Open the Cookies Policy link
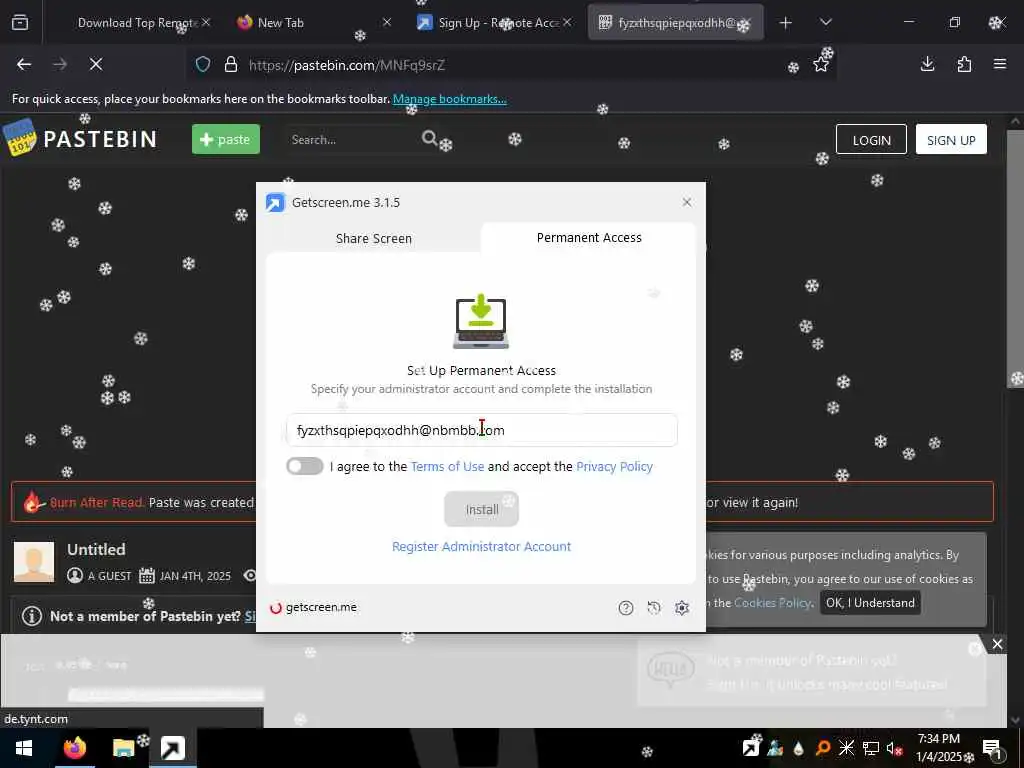Viewport: 1024px width, 768px height. click(772, 603)
